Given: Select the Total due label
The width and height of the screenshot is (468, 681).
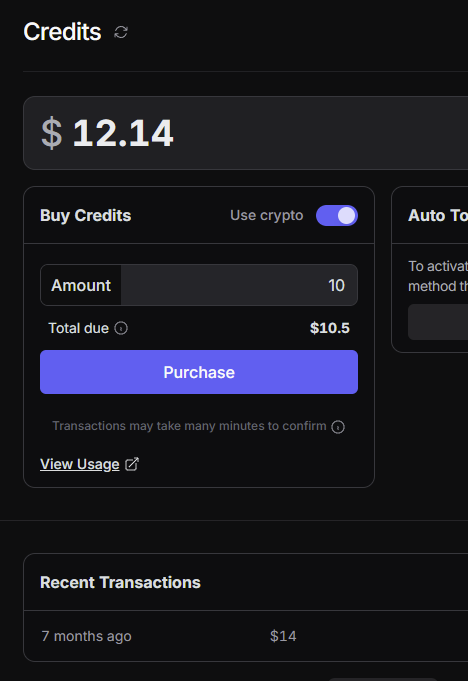Looking at the screenshot, I should pyautogui.click(x=78, y=328).
